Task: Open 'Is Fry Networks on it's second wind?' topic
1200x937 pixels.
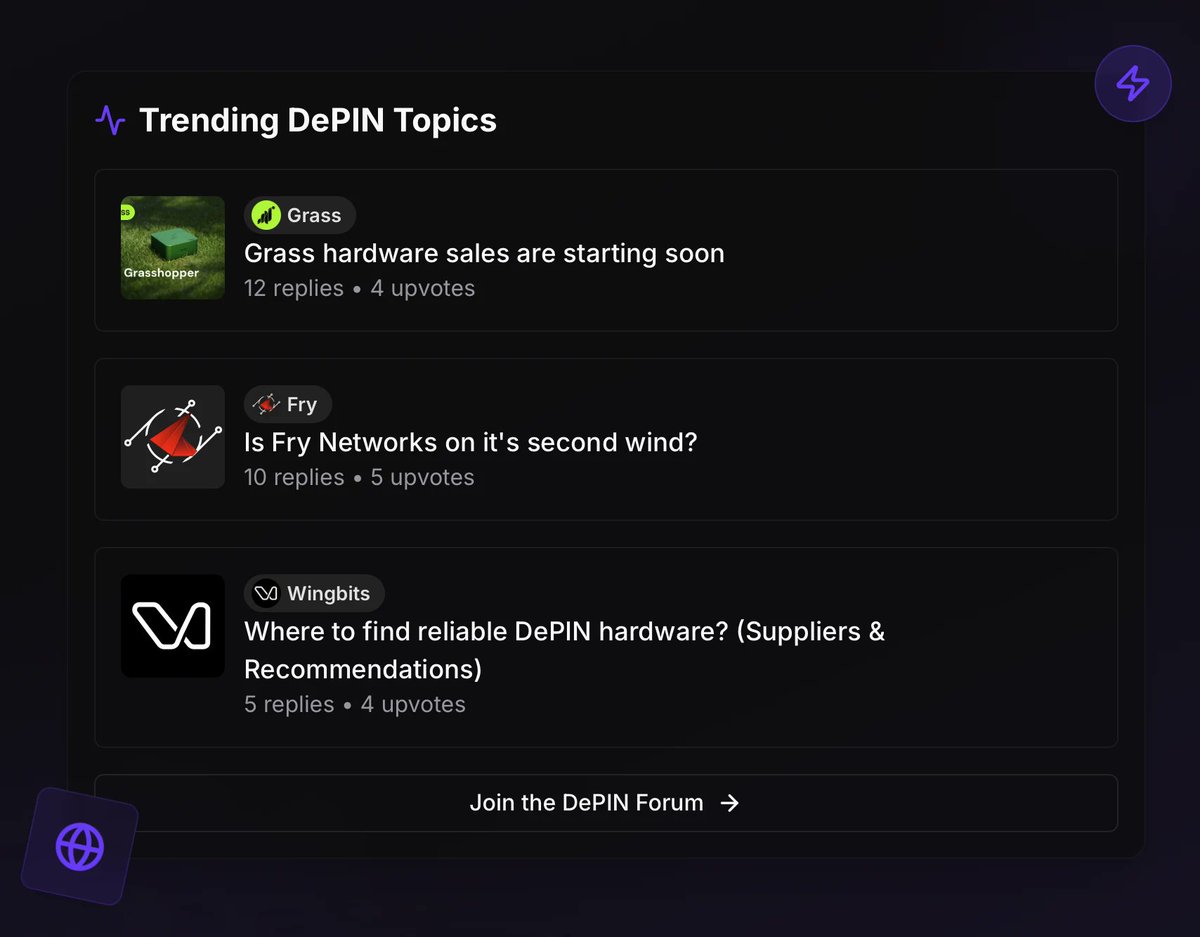Action: pyautogui.click(x=471, y=442)
